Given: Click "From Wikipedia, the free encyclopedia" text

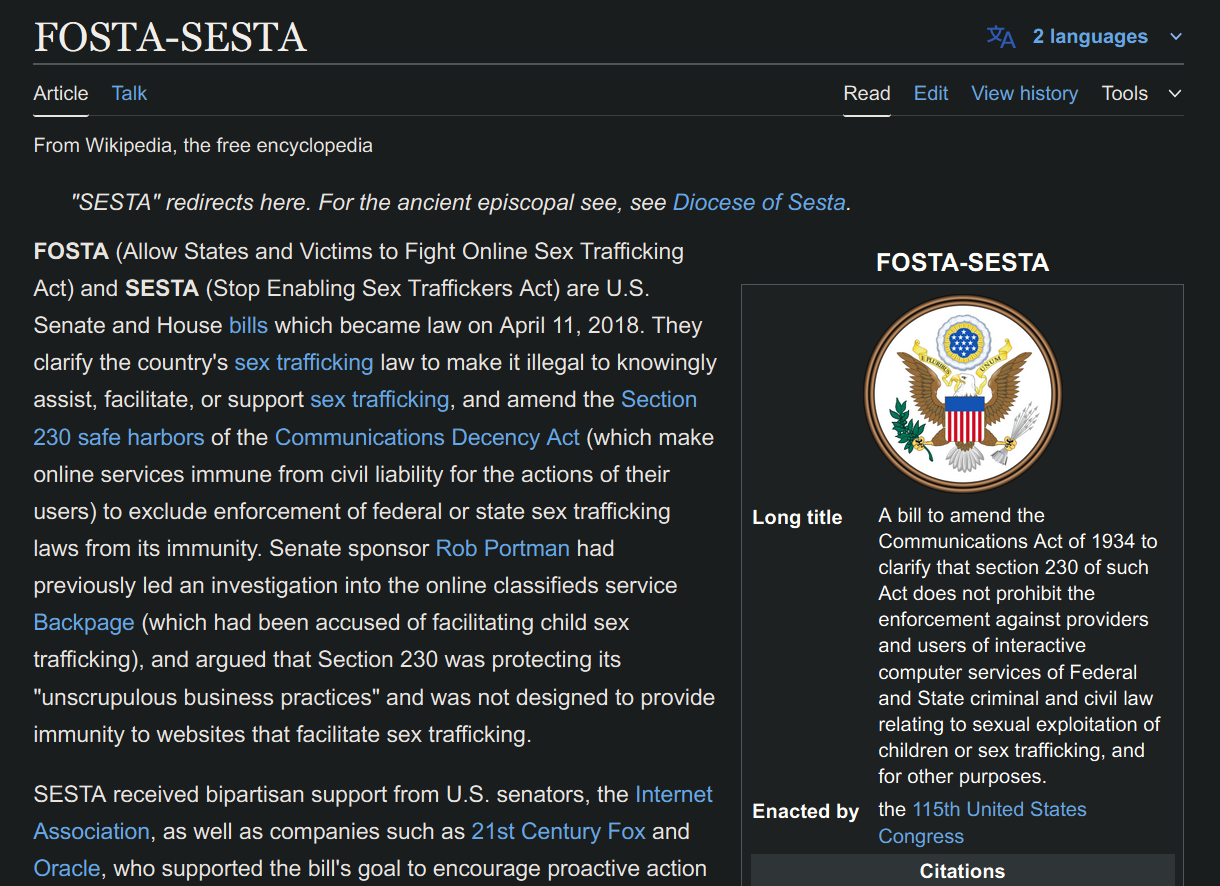Looking at the screenshot, I should 203,145.
